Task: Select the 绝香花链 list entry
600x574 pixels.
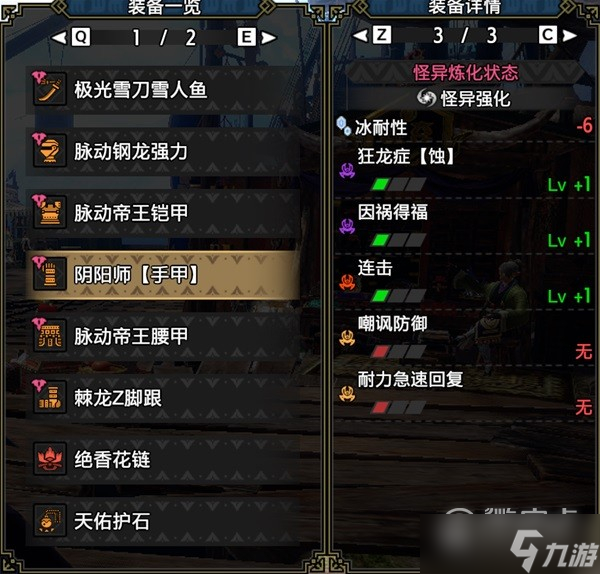Action: click(163, 460)
